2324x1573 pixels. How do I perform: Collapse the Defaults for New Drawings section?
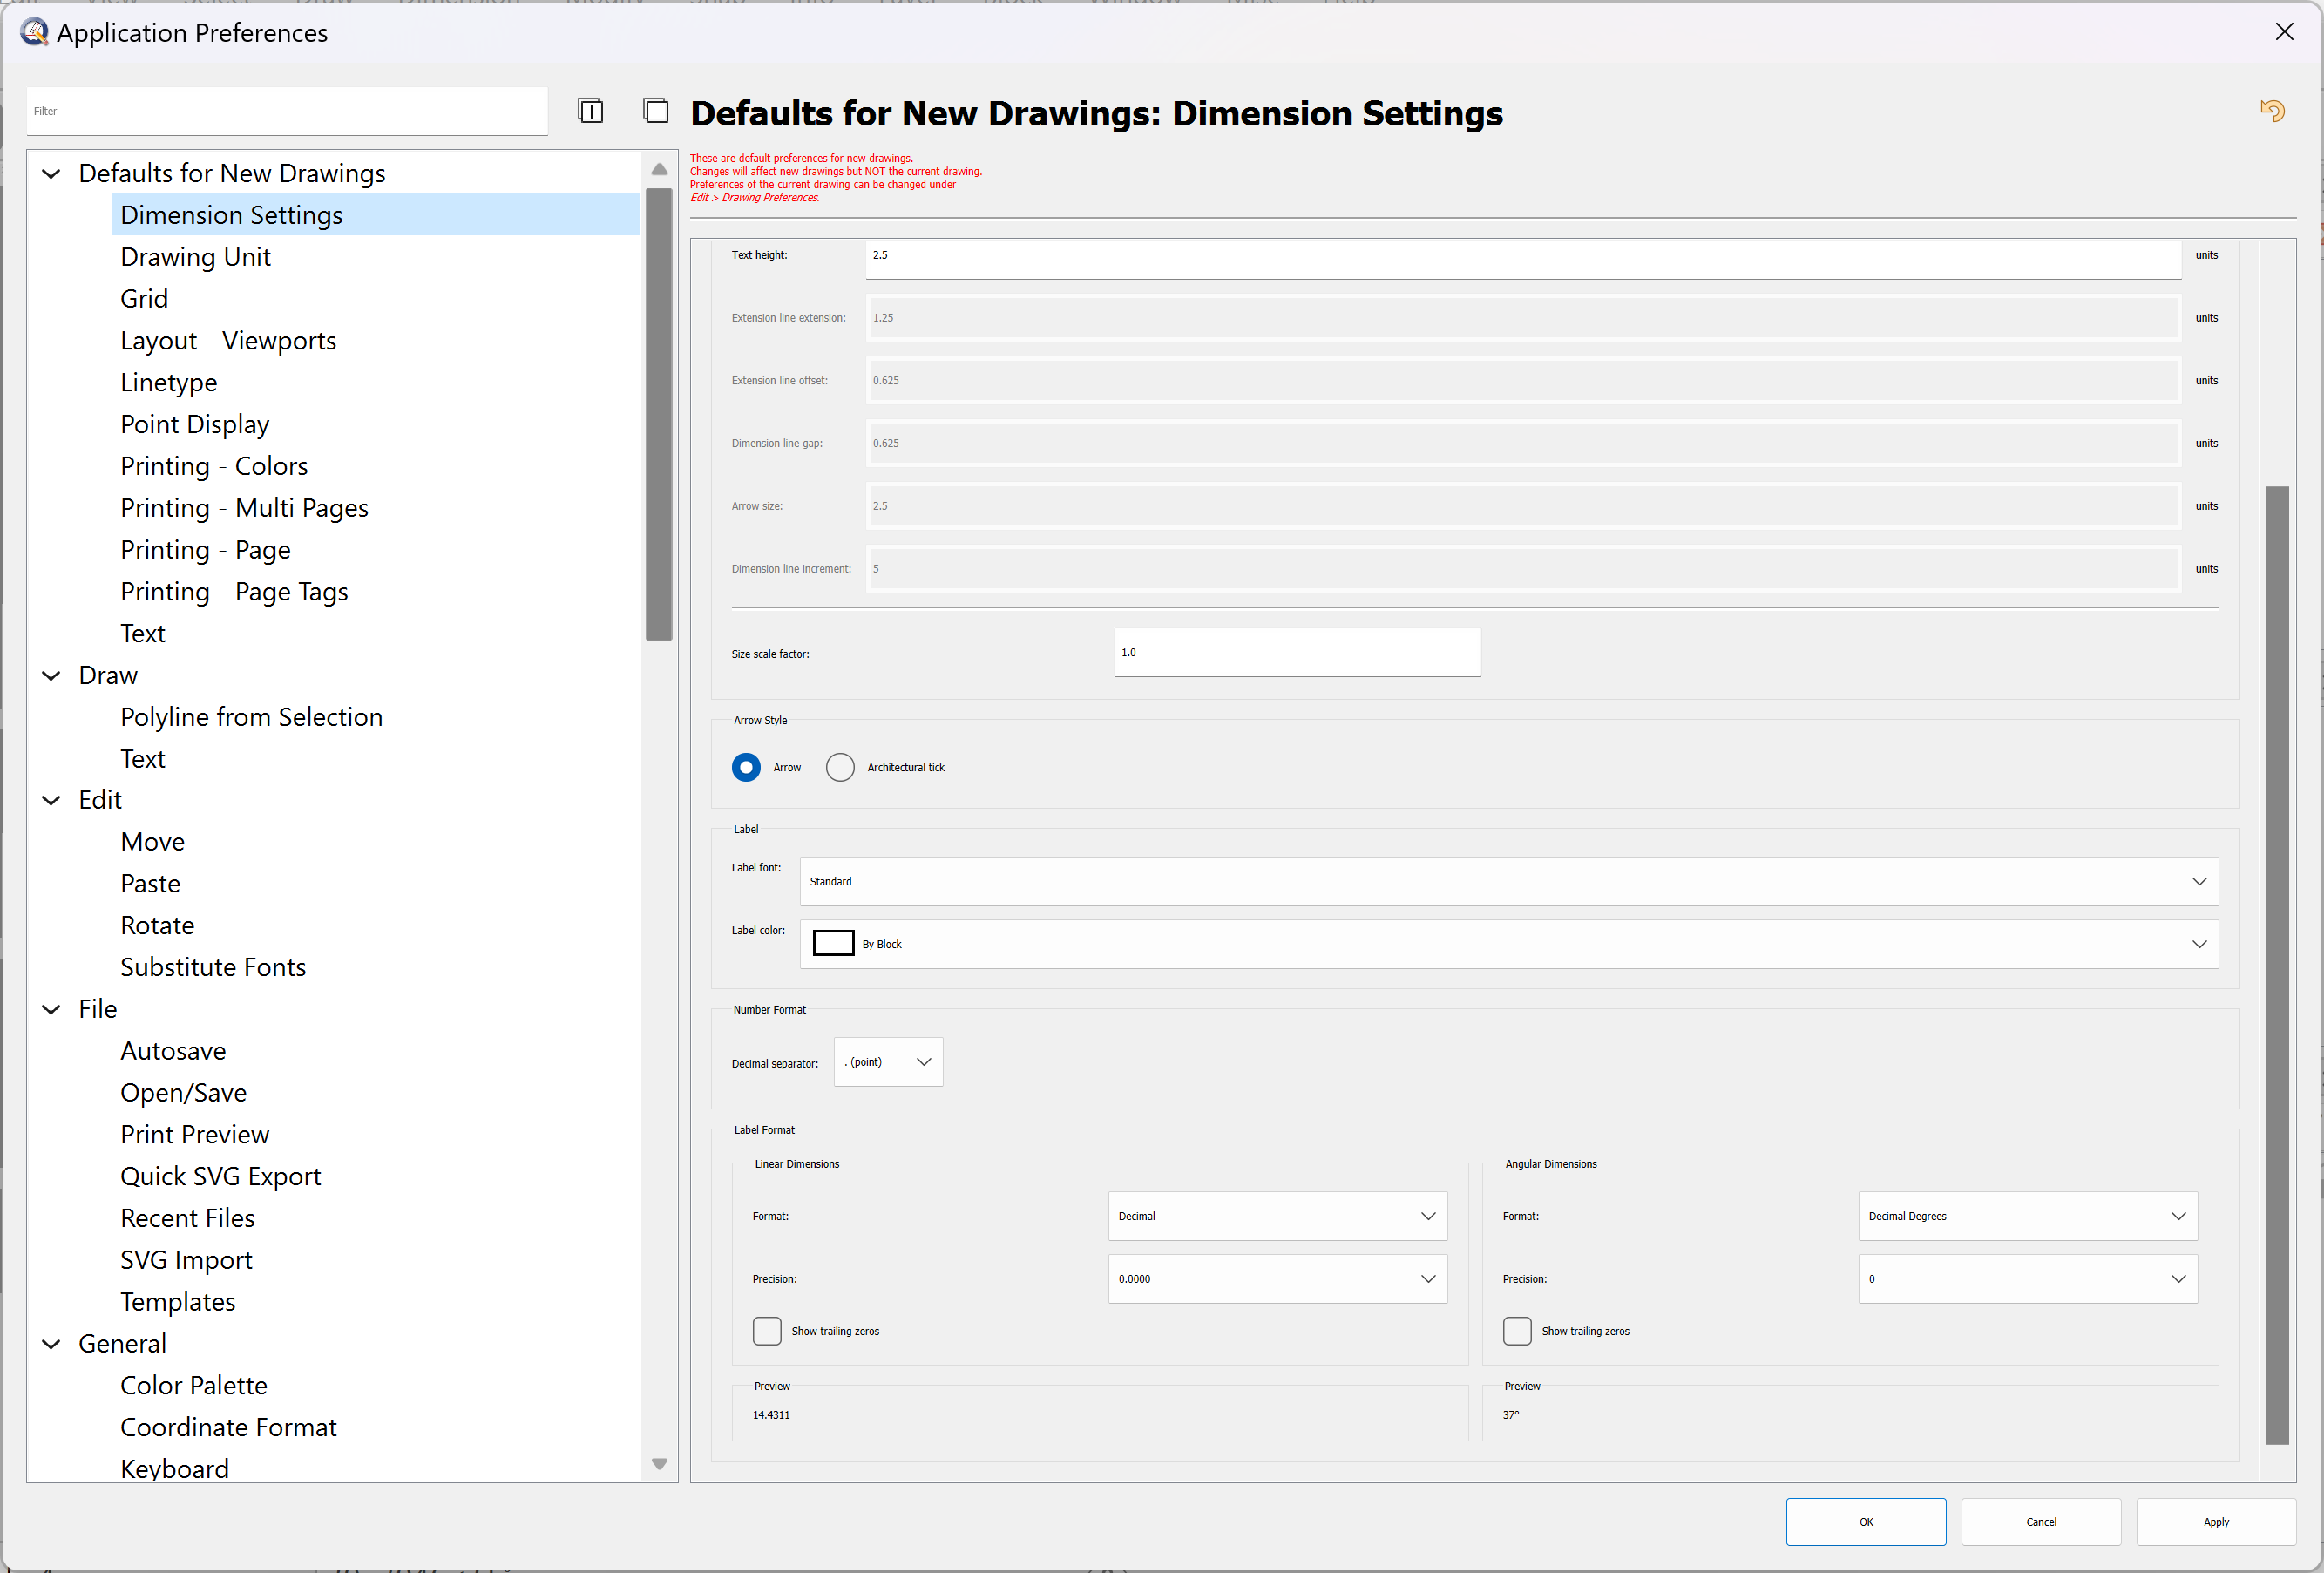[51, 174]
